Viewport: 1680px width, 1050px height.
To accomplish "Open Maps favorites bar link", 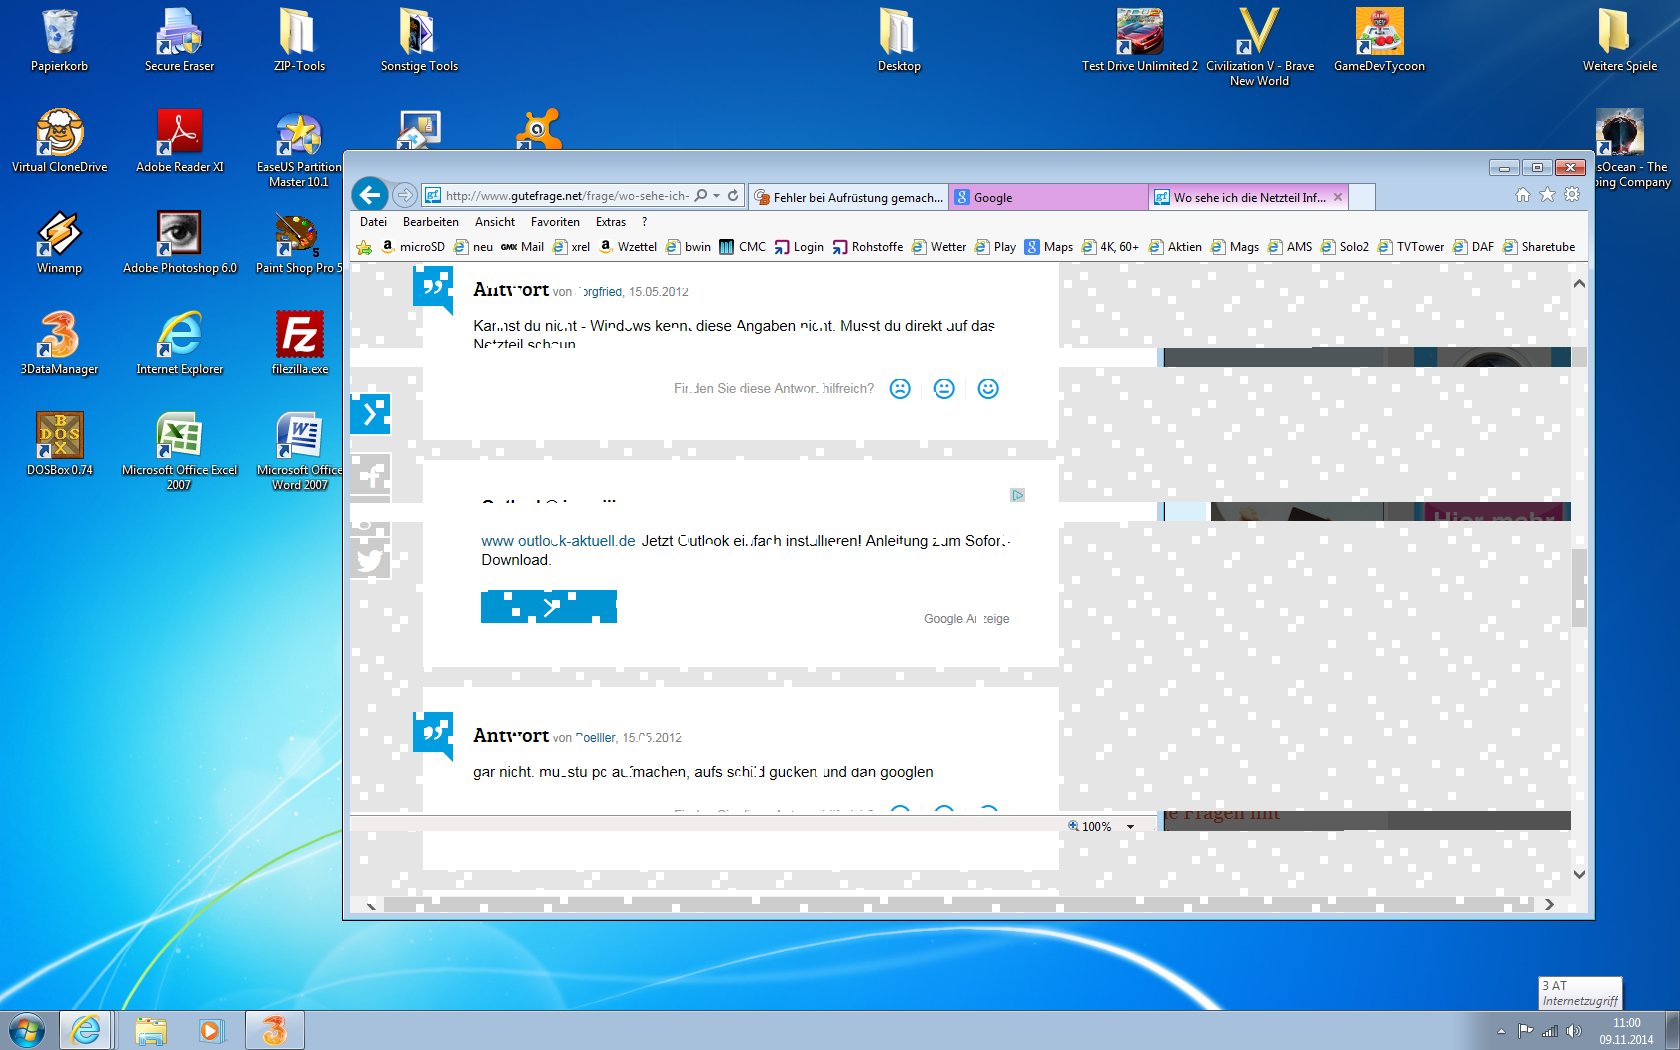I will tap(1049, 247).
